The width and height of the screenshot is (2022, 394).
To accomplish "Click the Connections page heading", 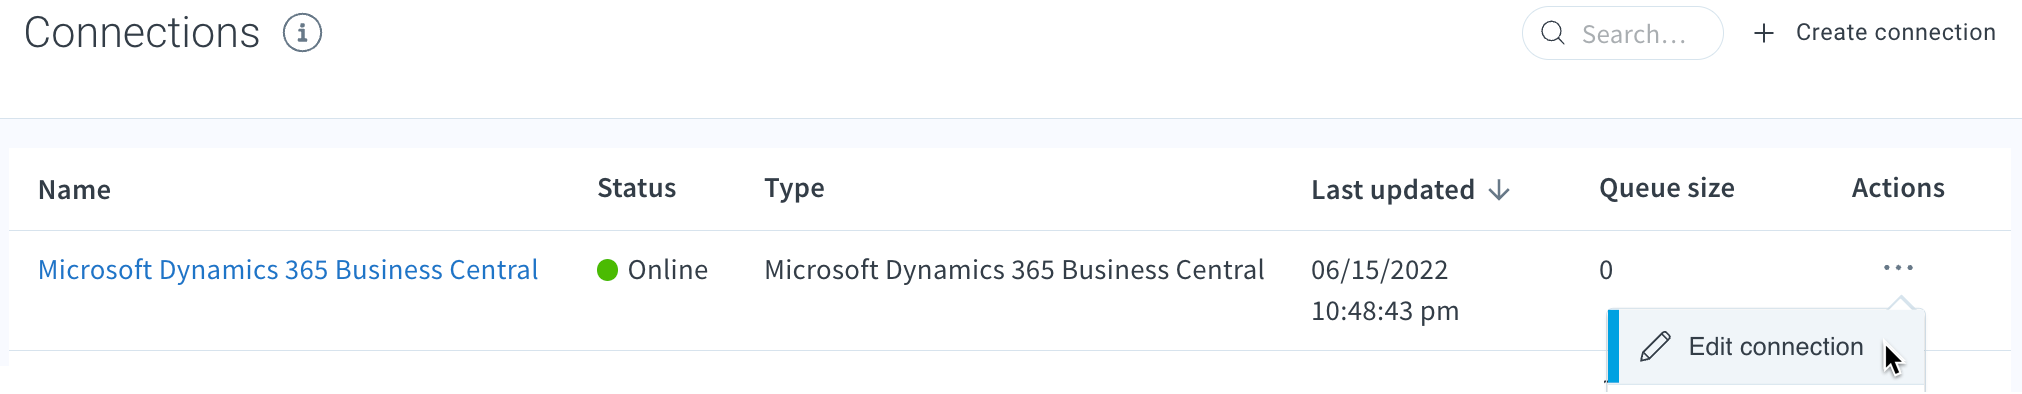I will pos(142,33).
